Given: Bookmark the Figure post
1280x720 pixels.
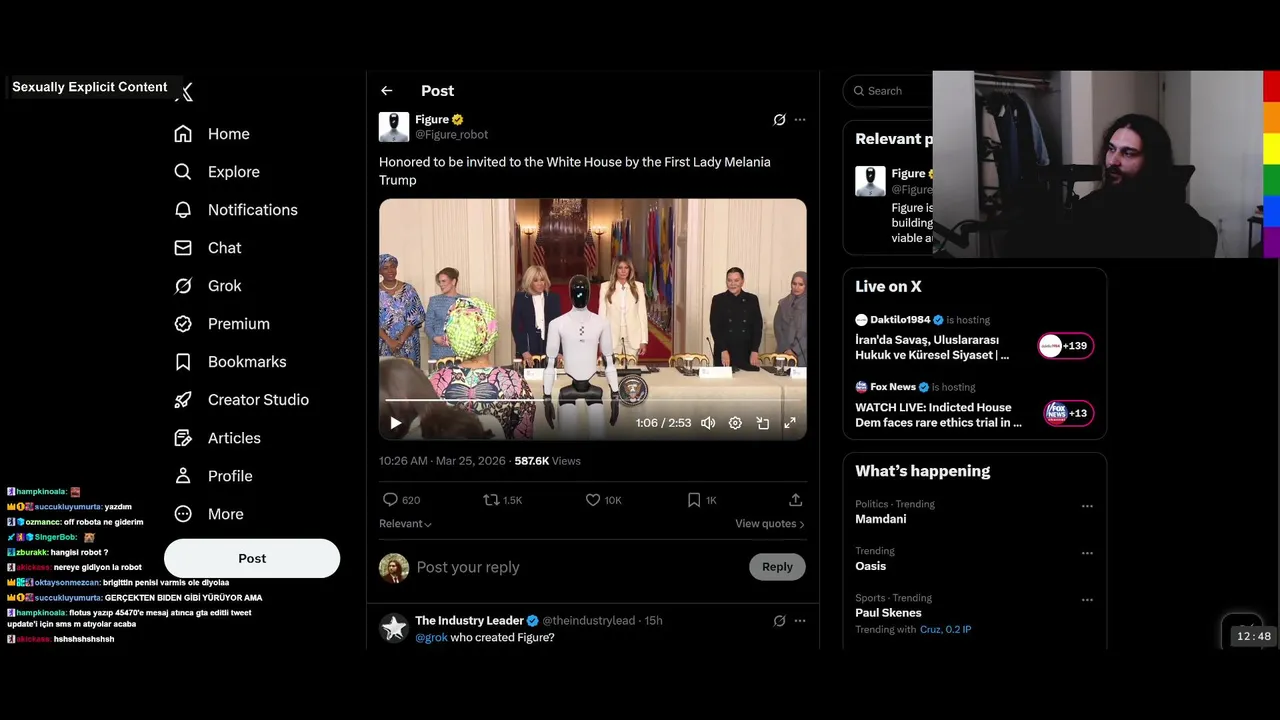Looking at the screenshot, I should (694, 500).
